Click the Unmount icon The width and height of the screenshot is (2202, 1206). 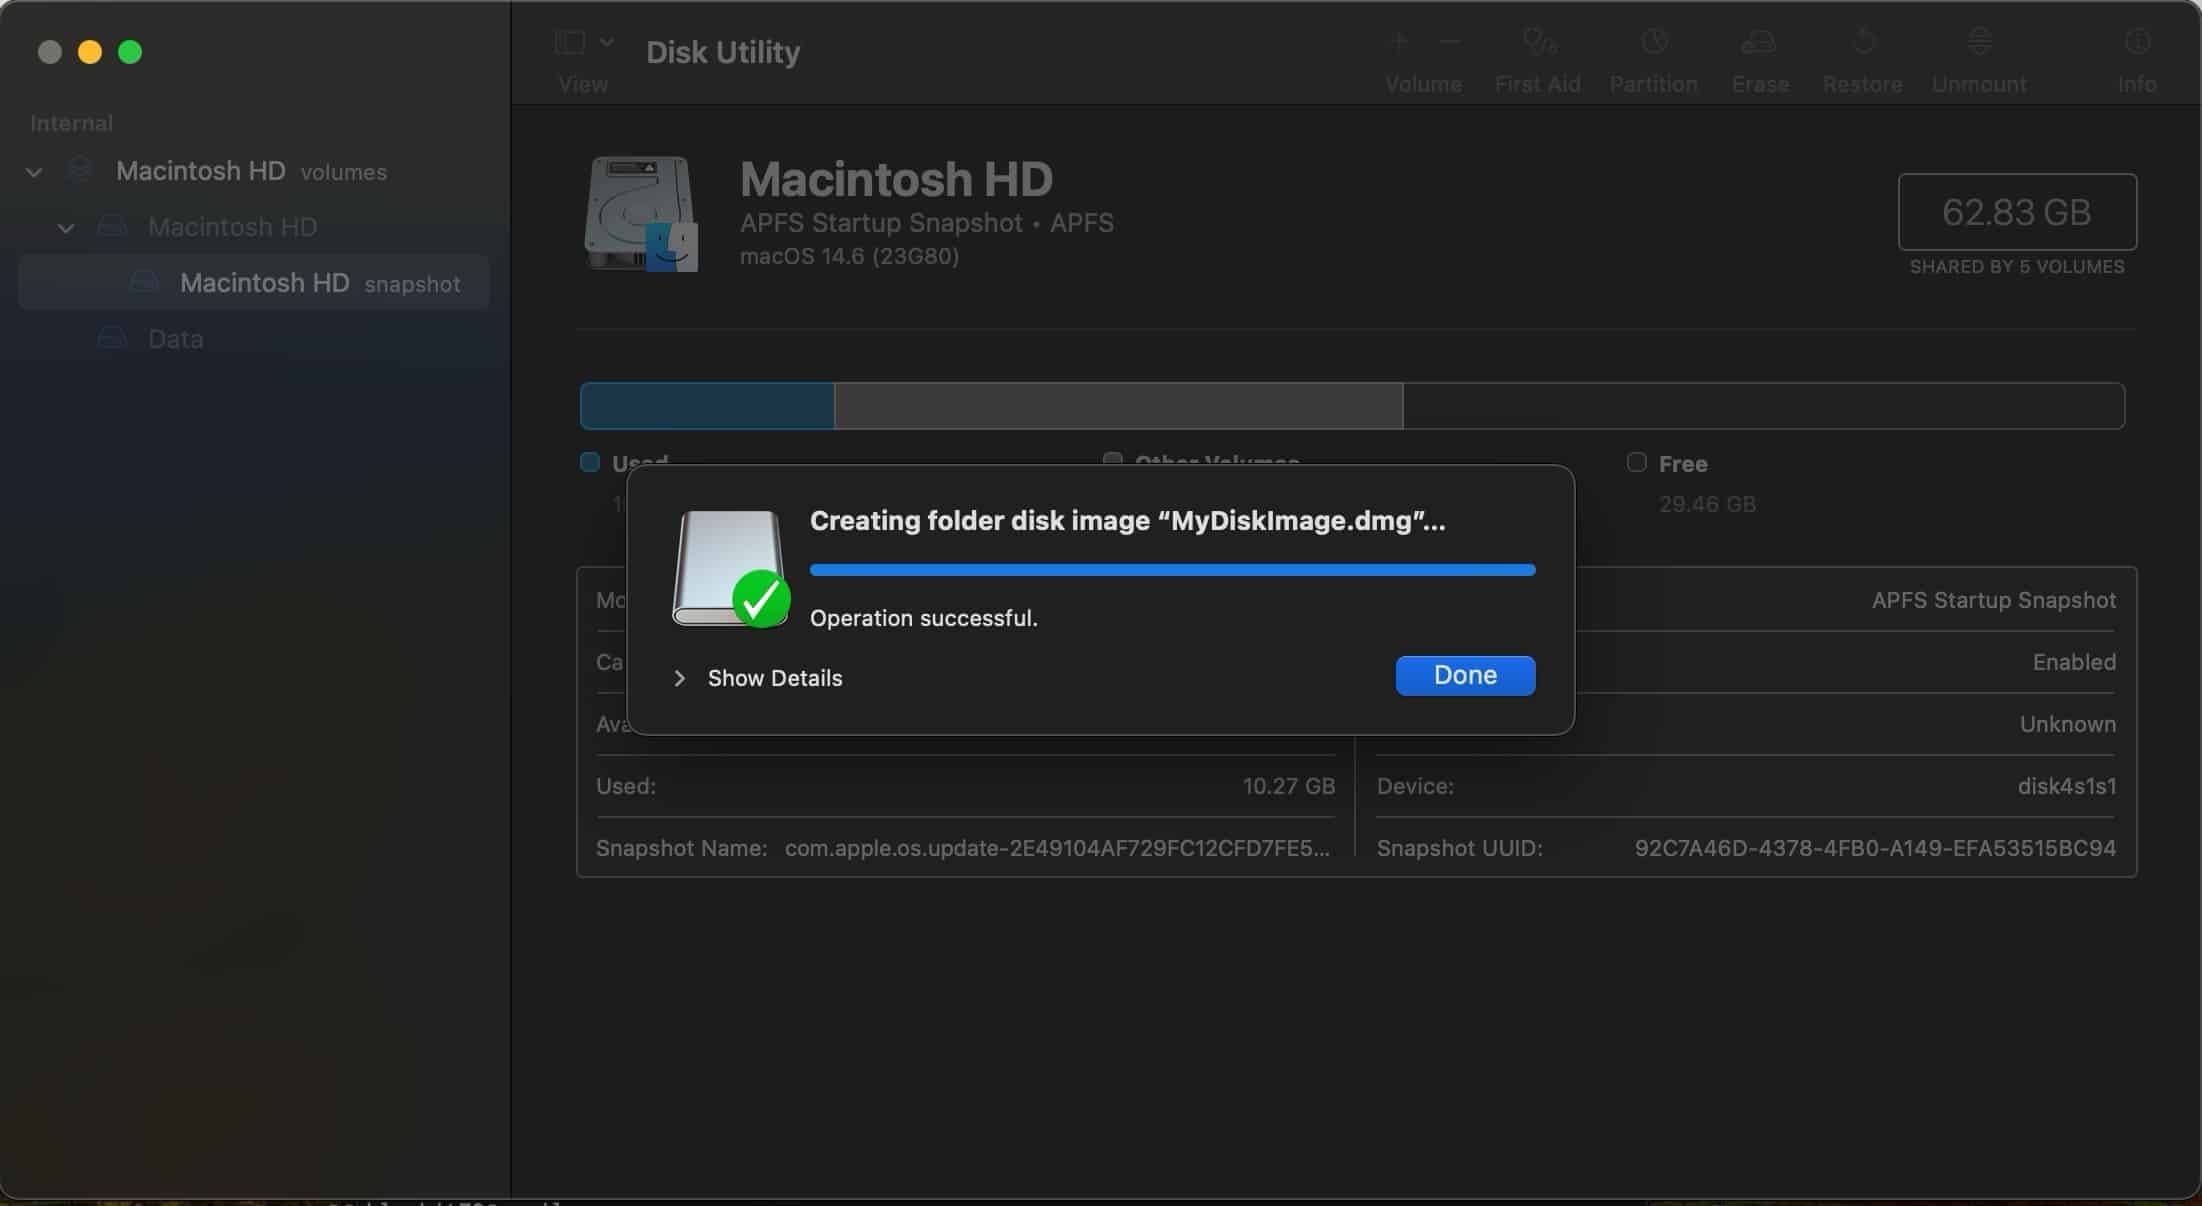[1979, 42]
